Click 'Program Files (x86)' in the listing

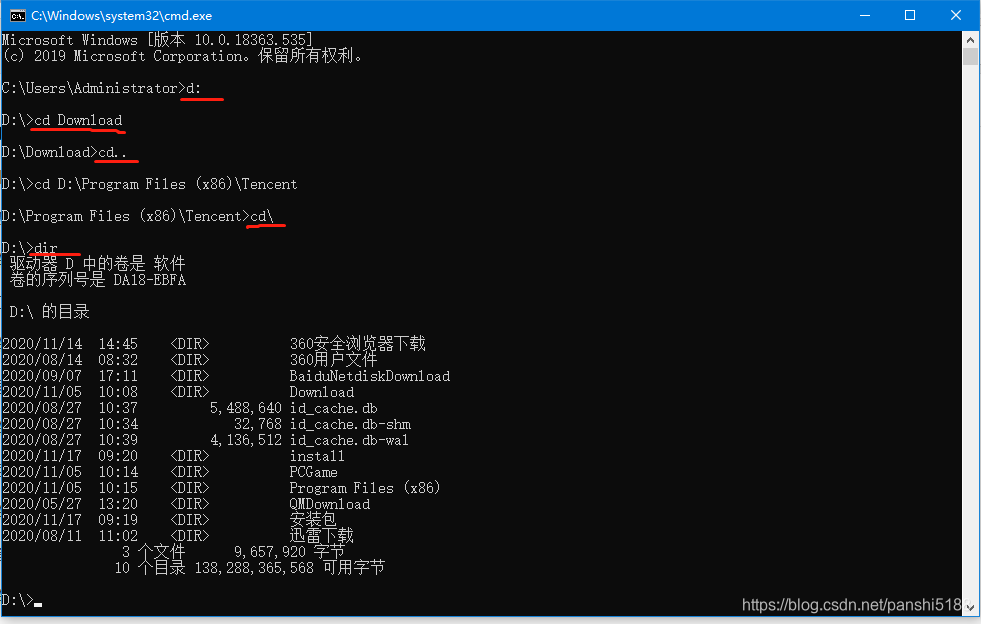(x=365, y=488)
